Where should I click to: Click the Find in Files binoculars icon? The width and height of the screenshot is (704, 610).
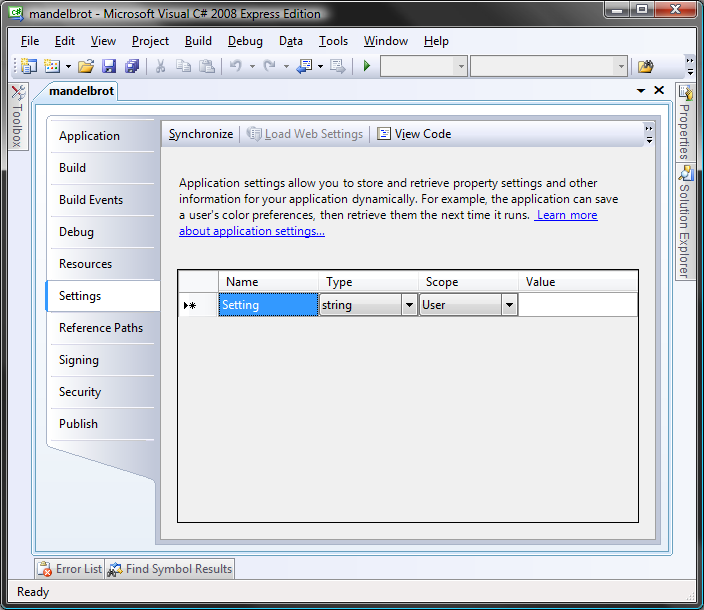pos(646,66)
